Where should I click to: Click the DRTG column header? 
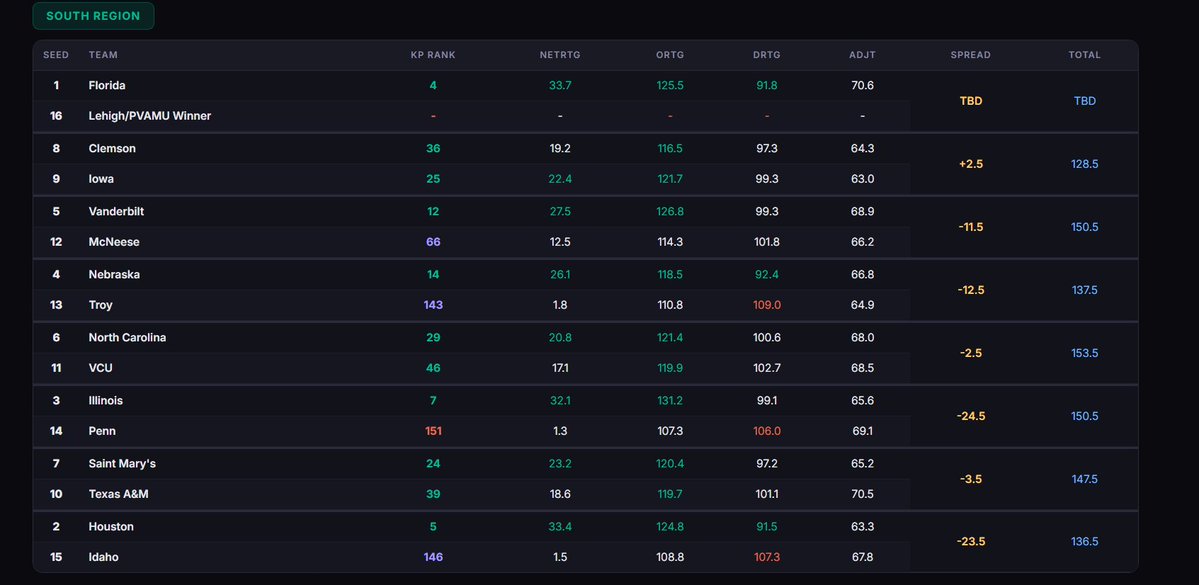coord(766,55)
